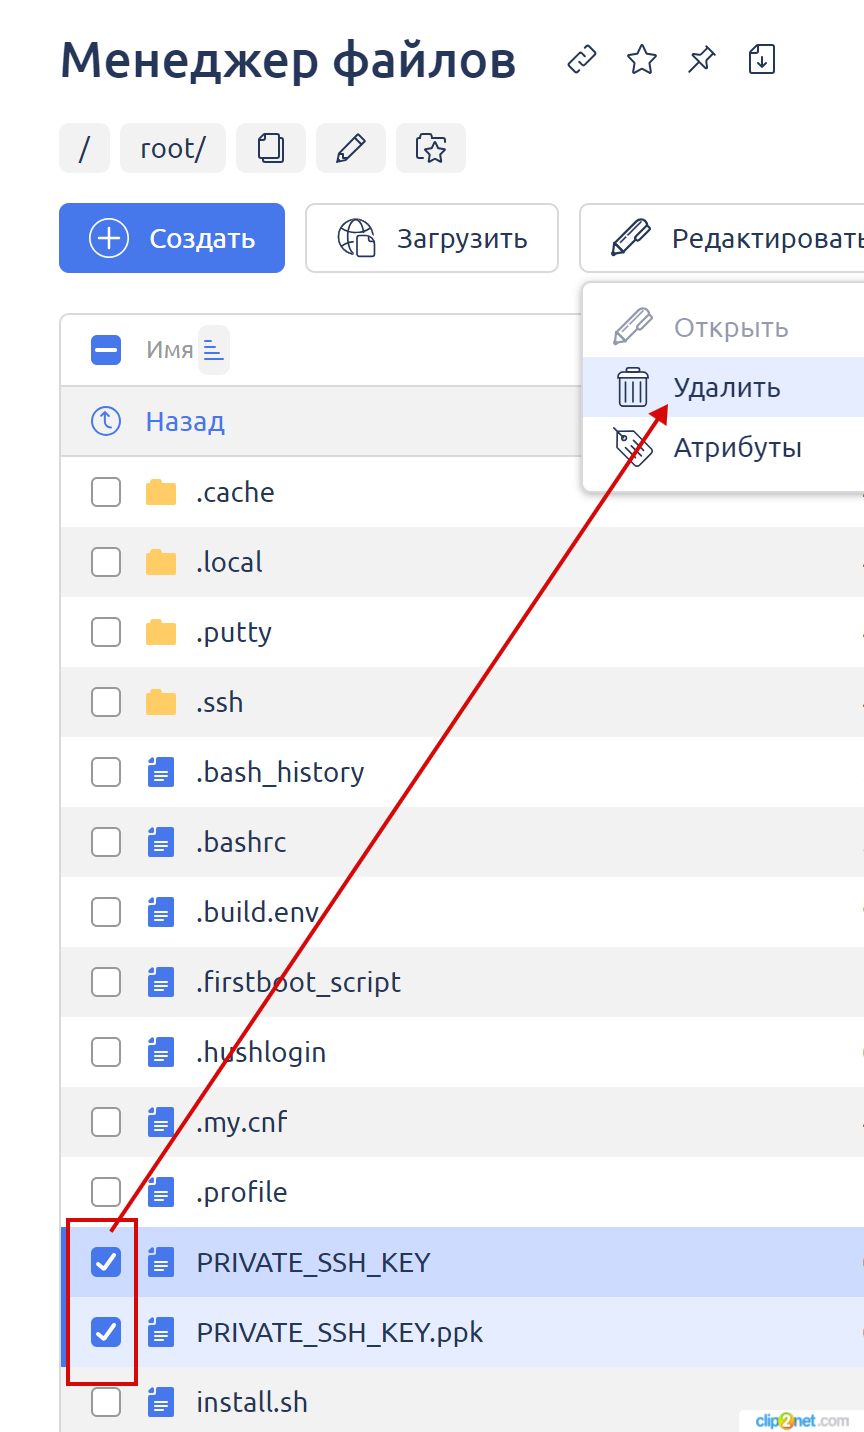864x1432 pixels.
Task: Click the star favorite icon in header
Action: (641, 60)
